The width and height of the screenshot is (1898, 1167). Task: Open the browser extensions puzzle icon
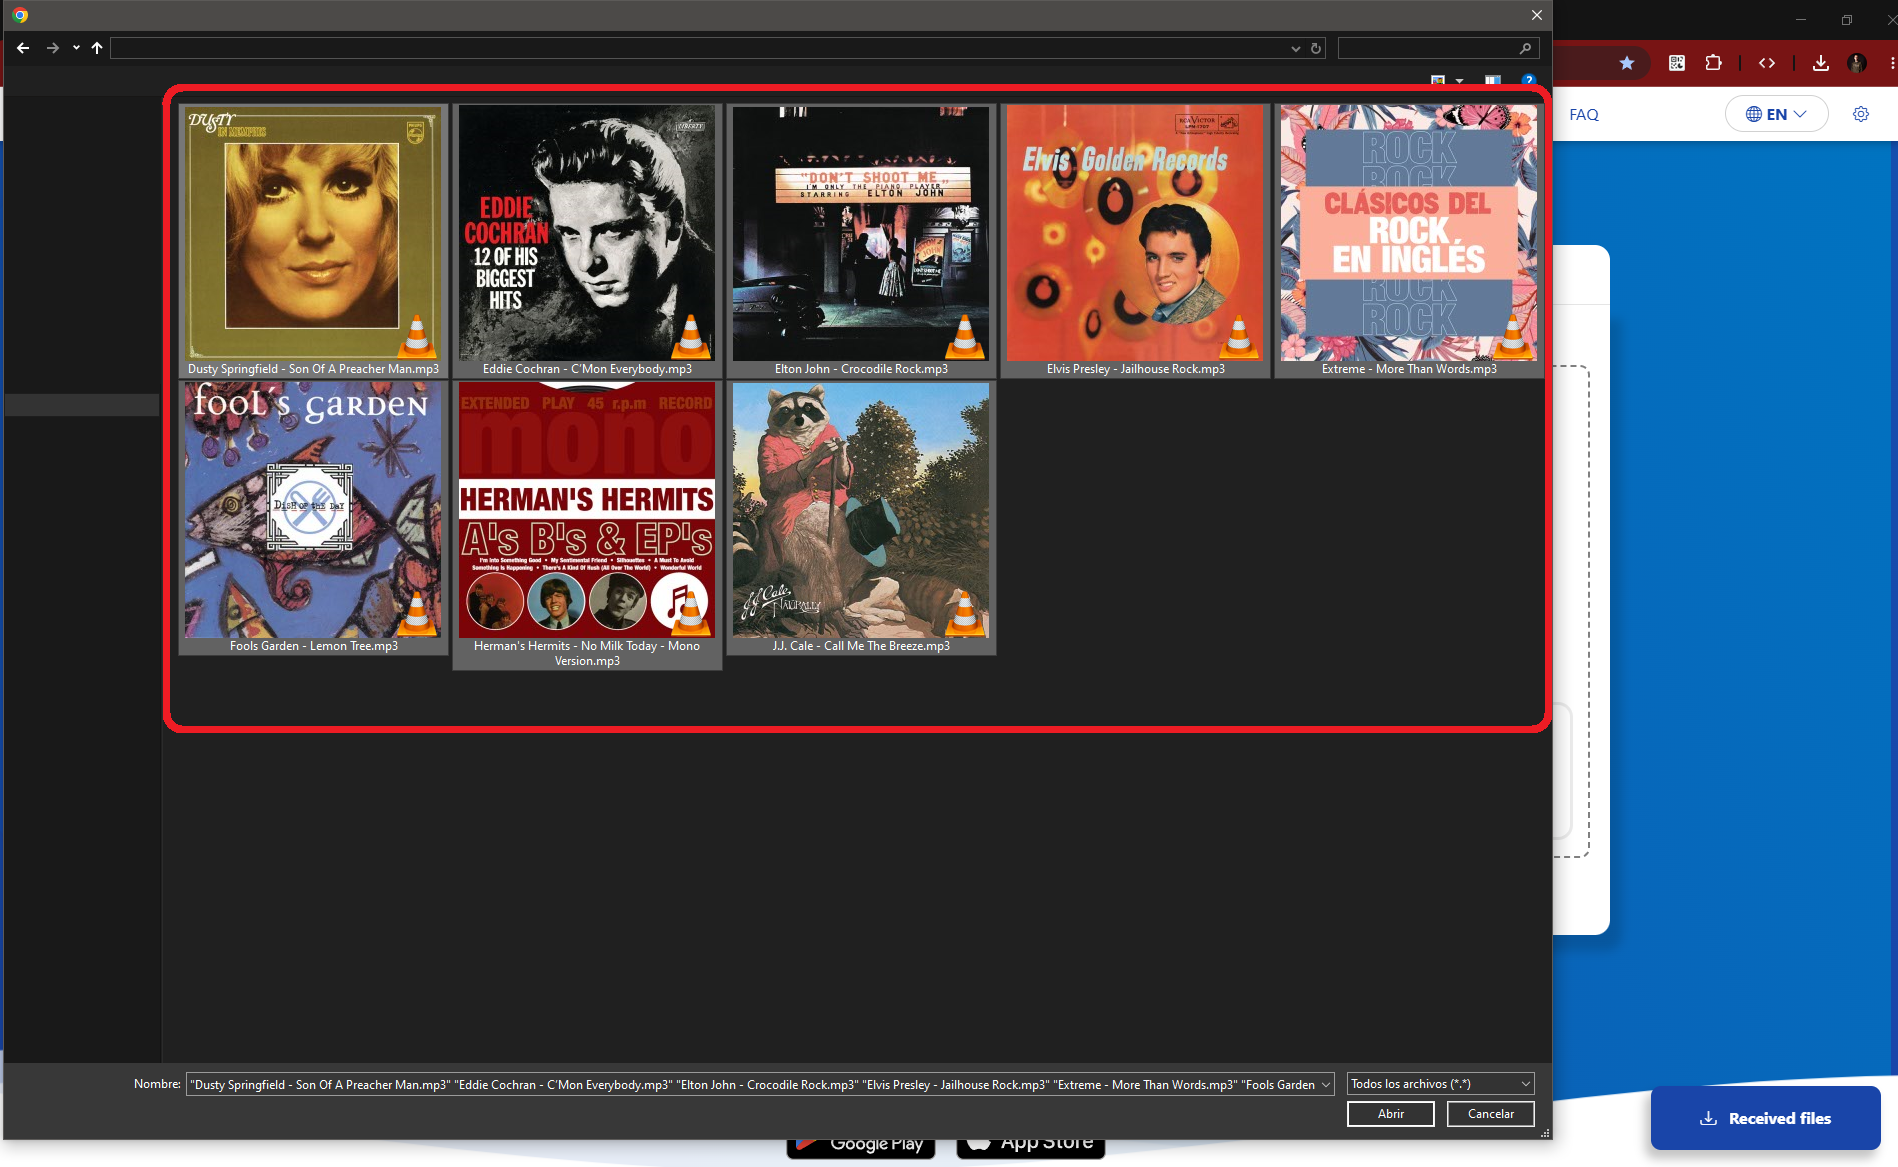[x=1714, y=63]
